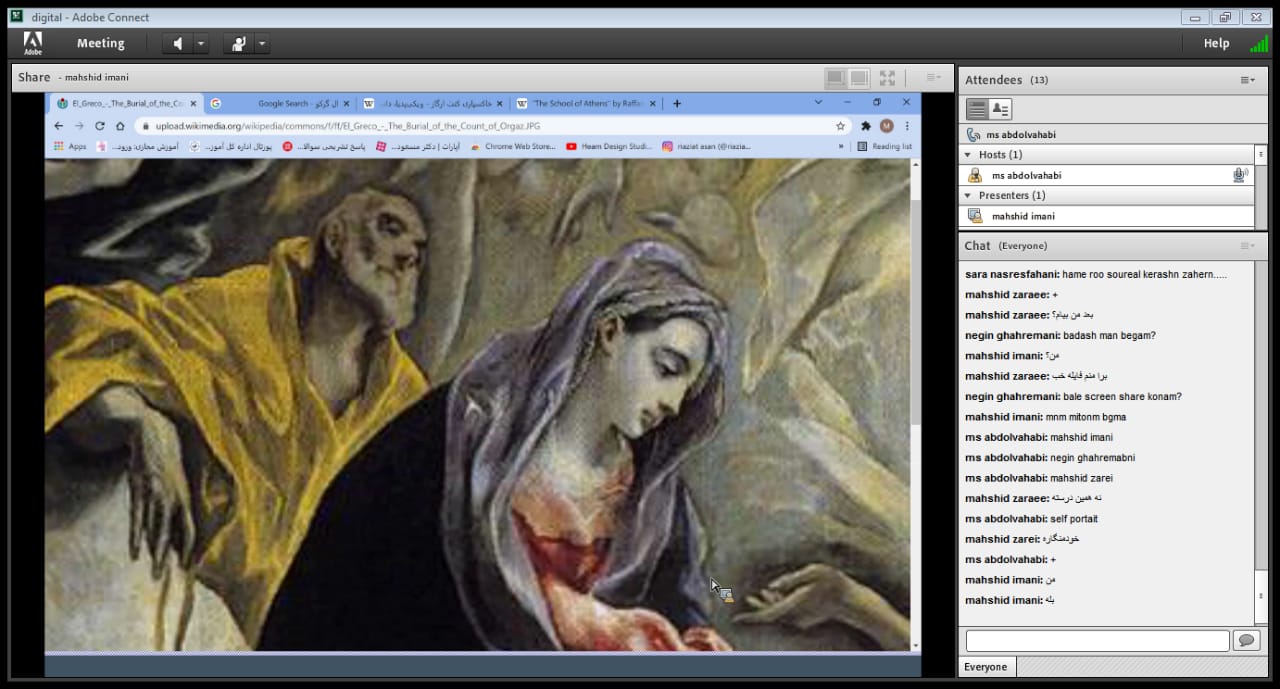Click the active speaker phone icon
1280x689 pixels.
coord(974,135)
